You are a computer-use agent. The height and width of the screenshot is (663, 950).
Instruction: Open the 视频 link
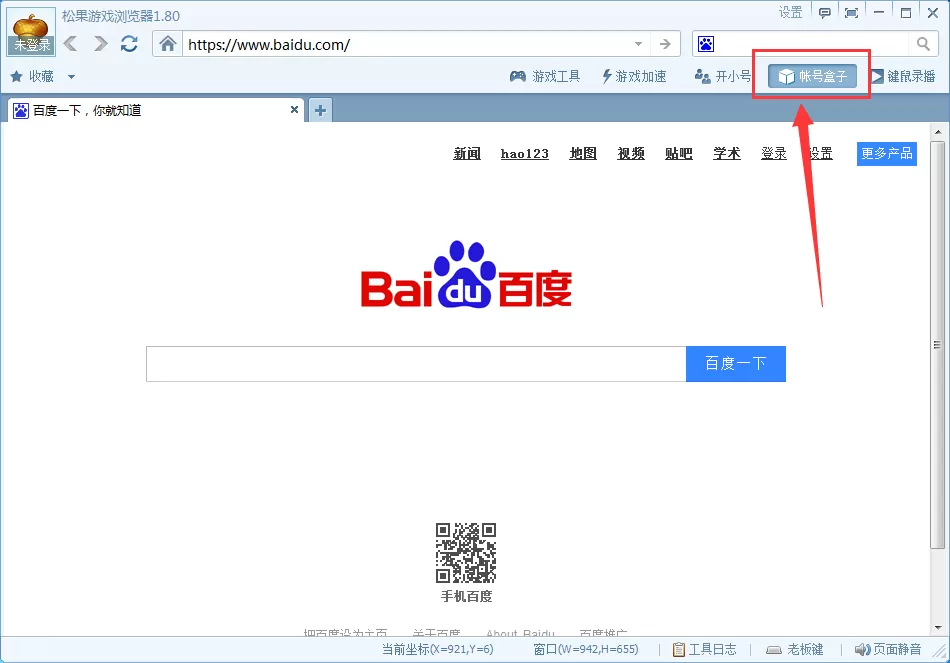pos(631,154)
